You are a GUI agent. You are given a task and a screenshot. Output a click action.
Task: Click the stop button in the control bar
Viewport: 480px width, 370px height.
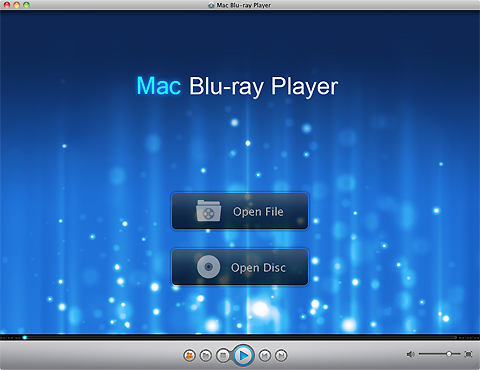point(223,356)
